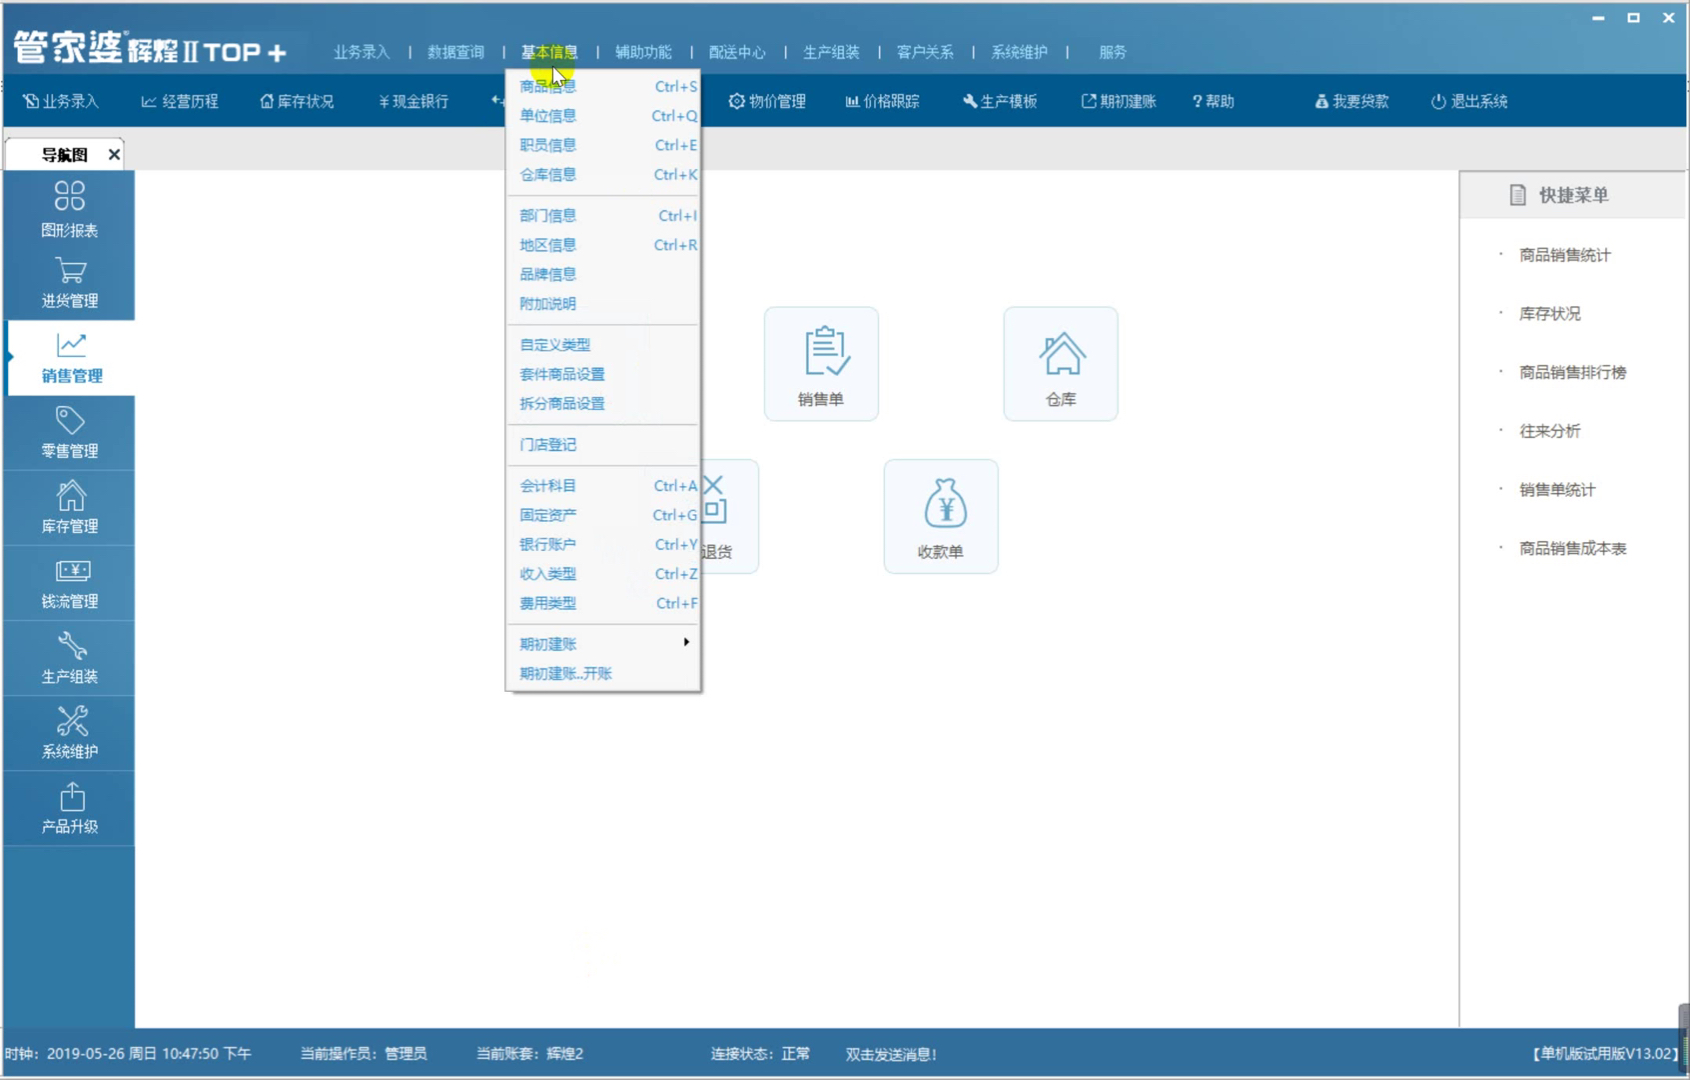Expand the 期初建账 submenu arrow

[x=686, y=642]
